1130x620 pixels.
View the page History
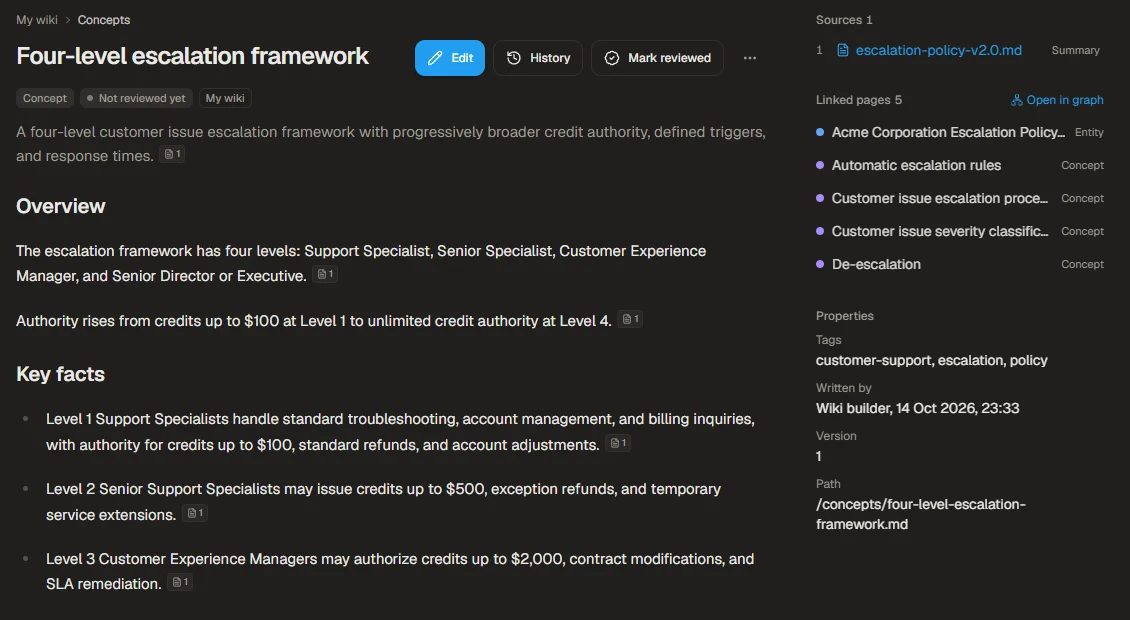pos(538,58)
